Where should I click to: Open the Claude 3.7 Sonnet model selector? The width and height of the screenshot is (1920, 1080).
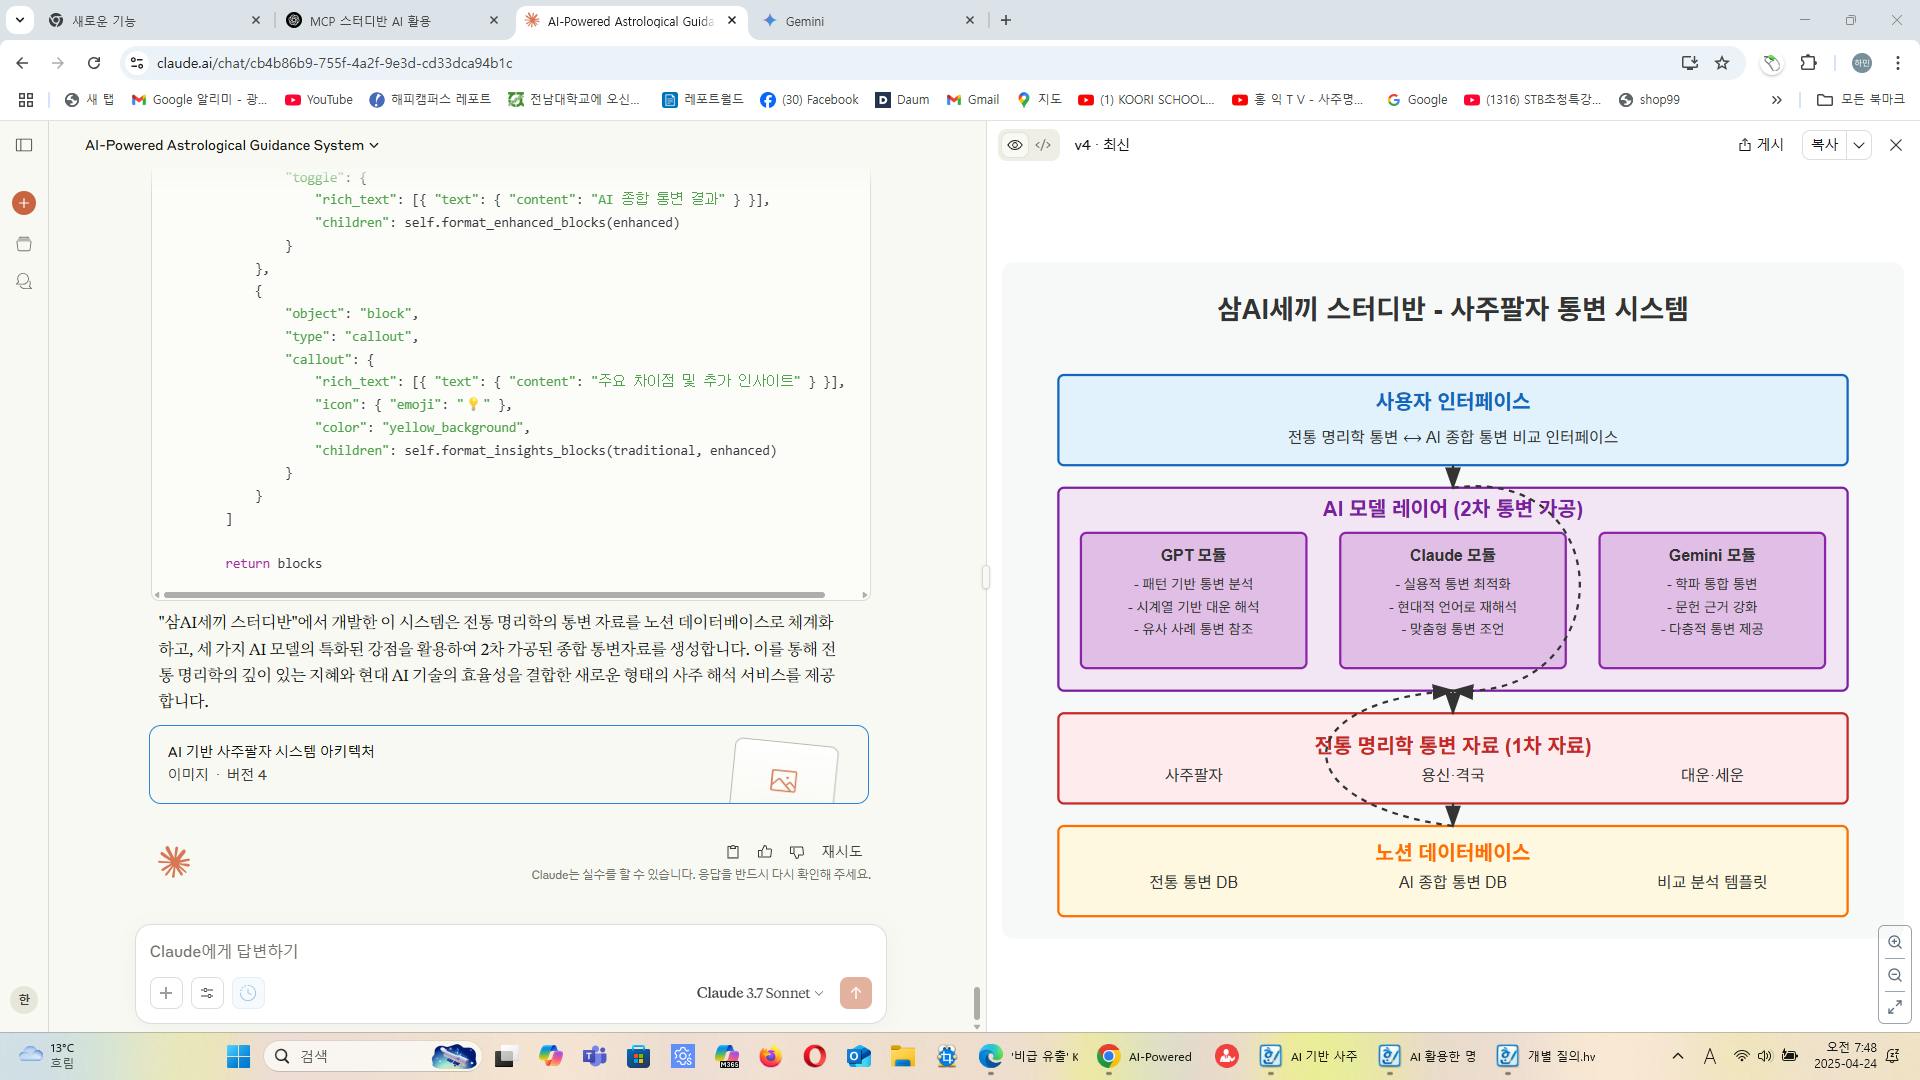pyautogui.click(x=759, y=993)
